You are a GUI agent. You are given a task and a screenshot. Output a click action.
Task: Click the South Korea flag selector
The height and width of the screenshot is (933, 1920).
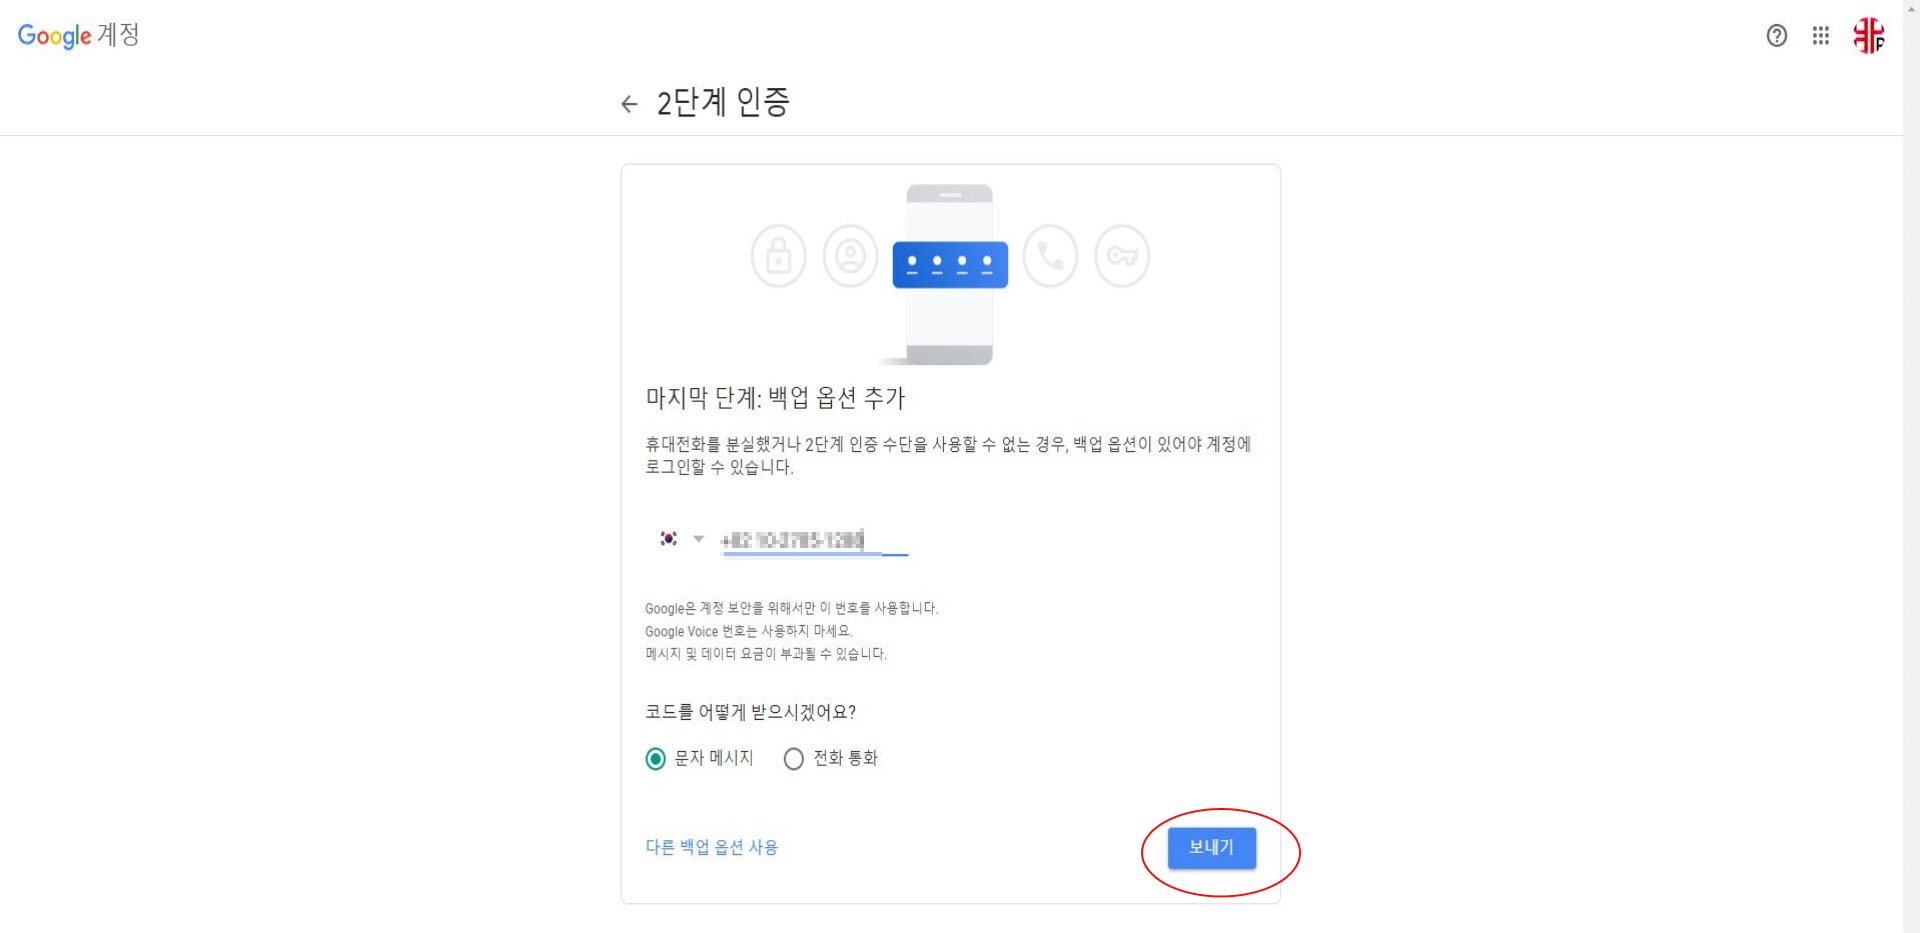click(x=669, y=539)
